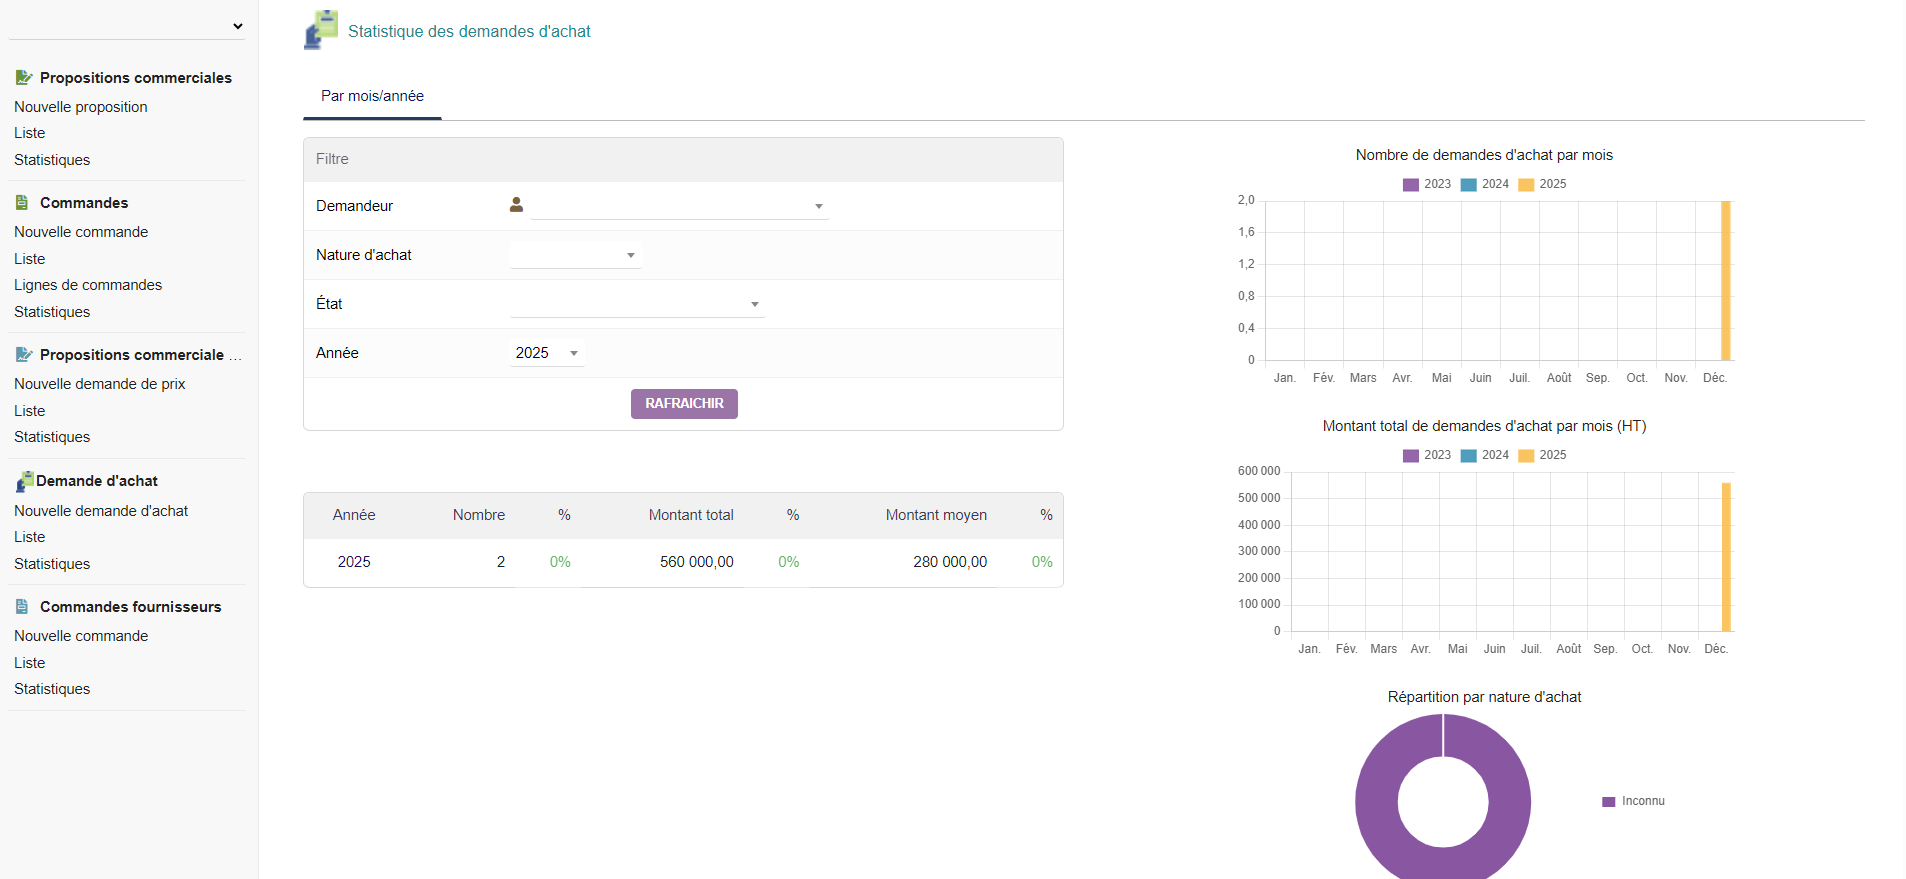Select the Par mois/année tab
The height and width of the screenshot is (879, 1906).
pos(372,96)
